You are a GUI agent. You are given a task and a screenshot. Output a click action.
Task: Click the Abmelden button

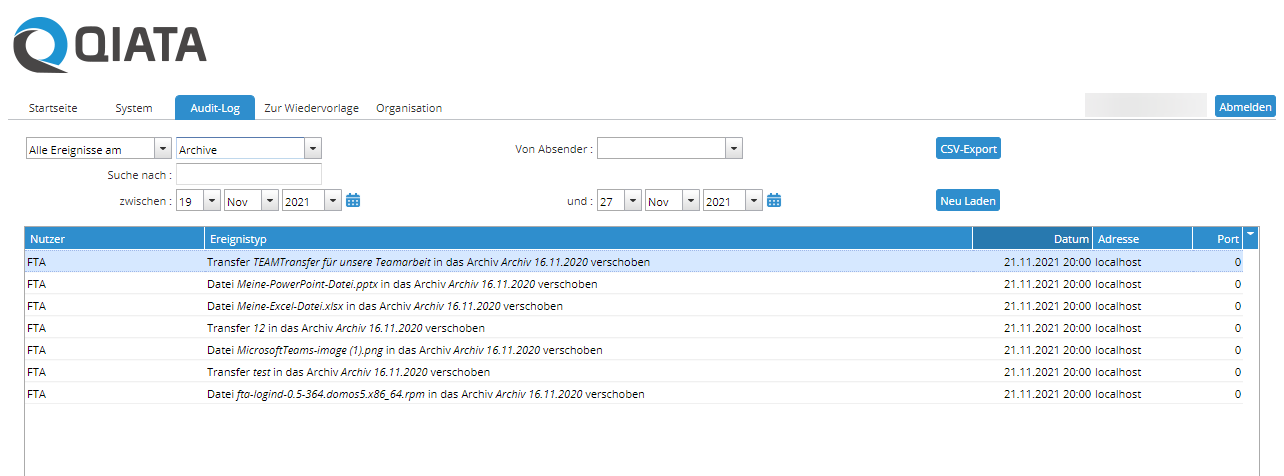point(1245,107)
